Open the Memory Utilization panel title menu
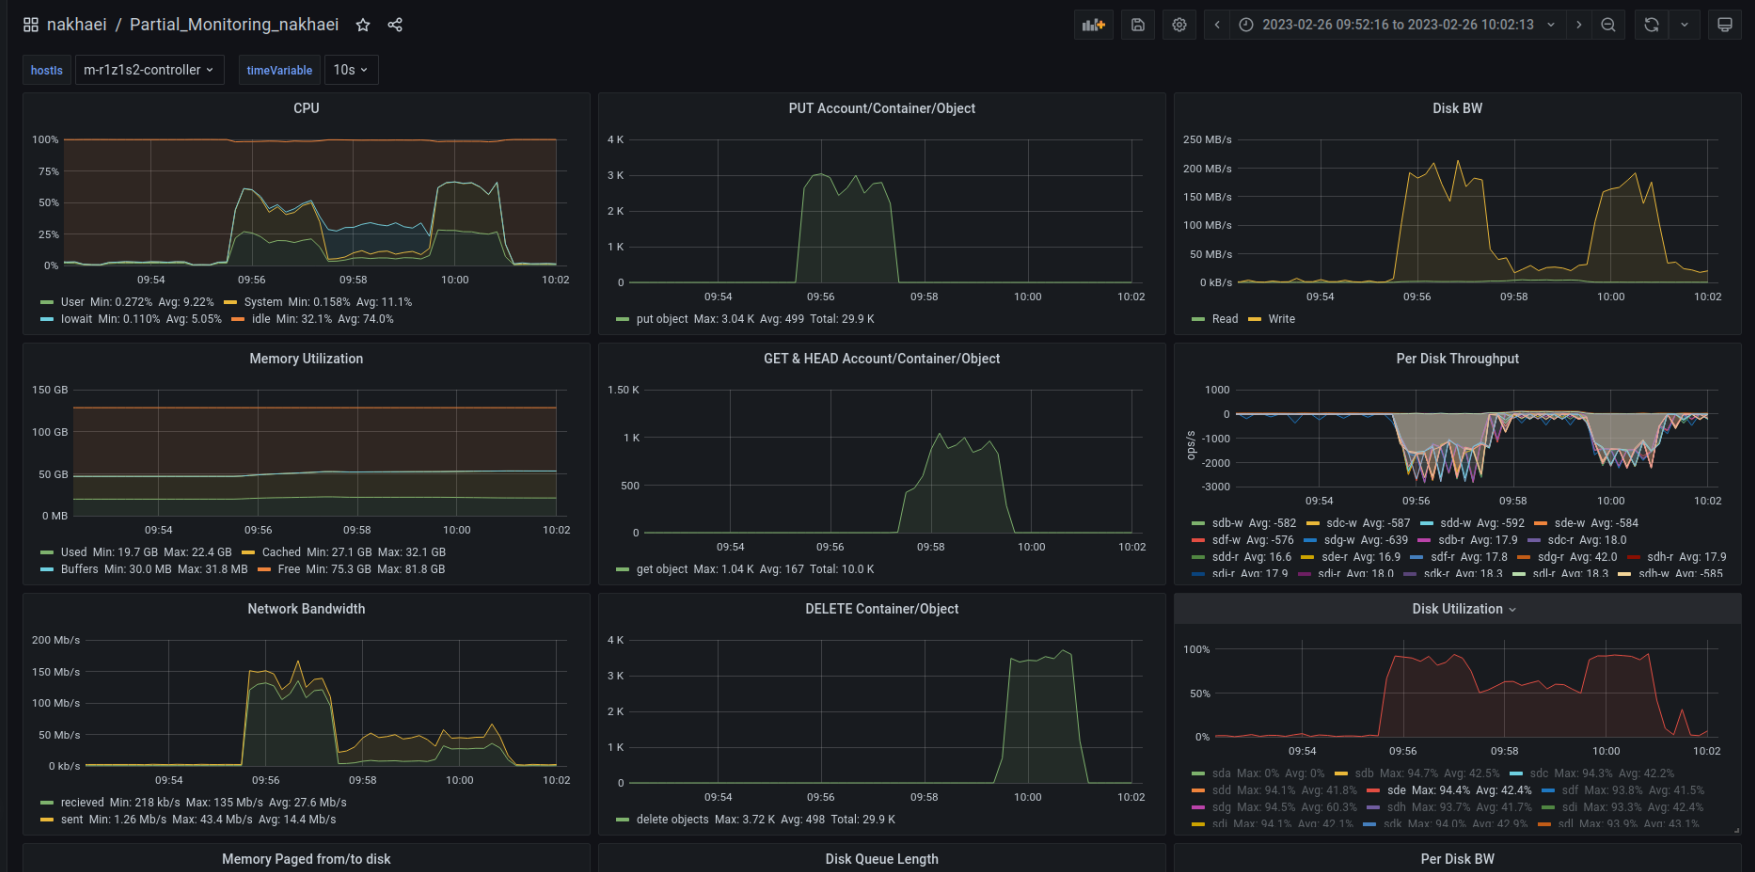Image resolution: width=1755 pixels, height=872 pixels. click(x=306, y=359)
